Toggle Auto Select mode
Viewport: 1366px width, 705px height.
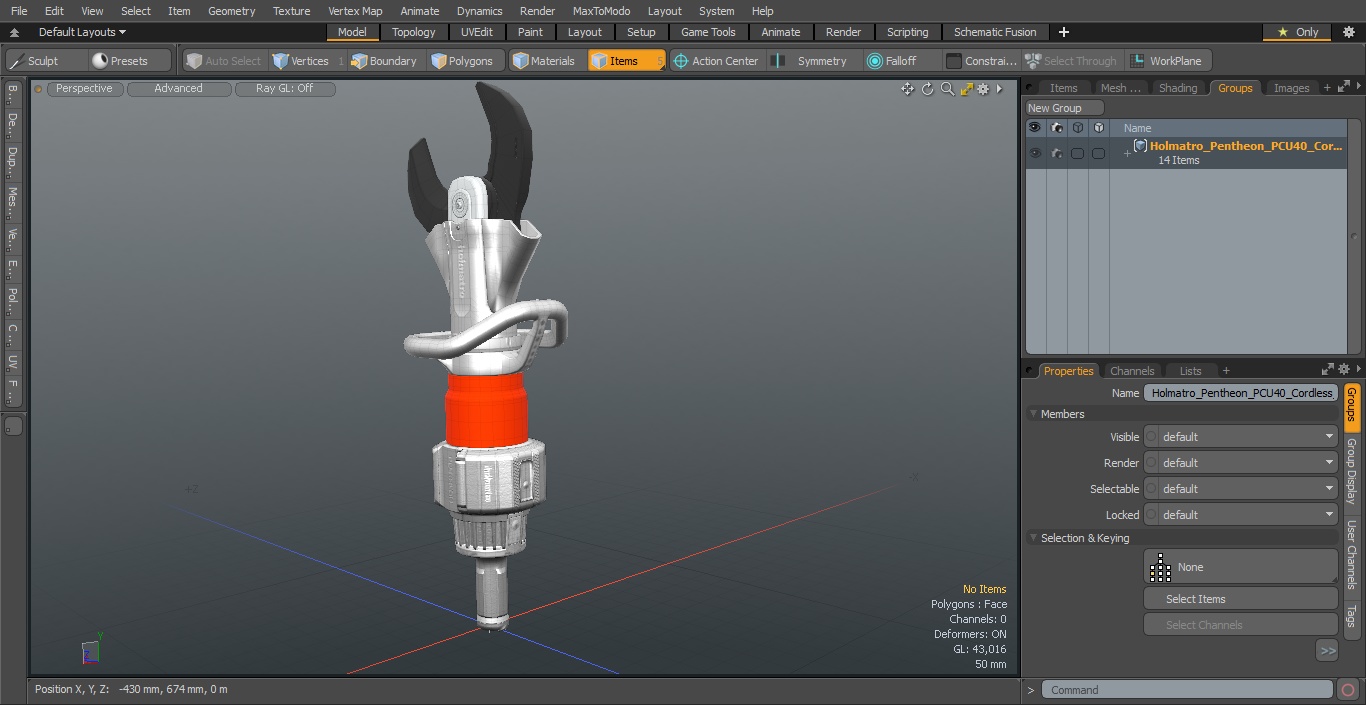click(x=223, y=61)
